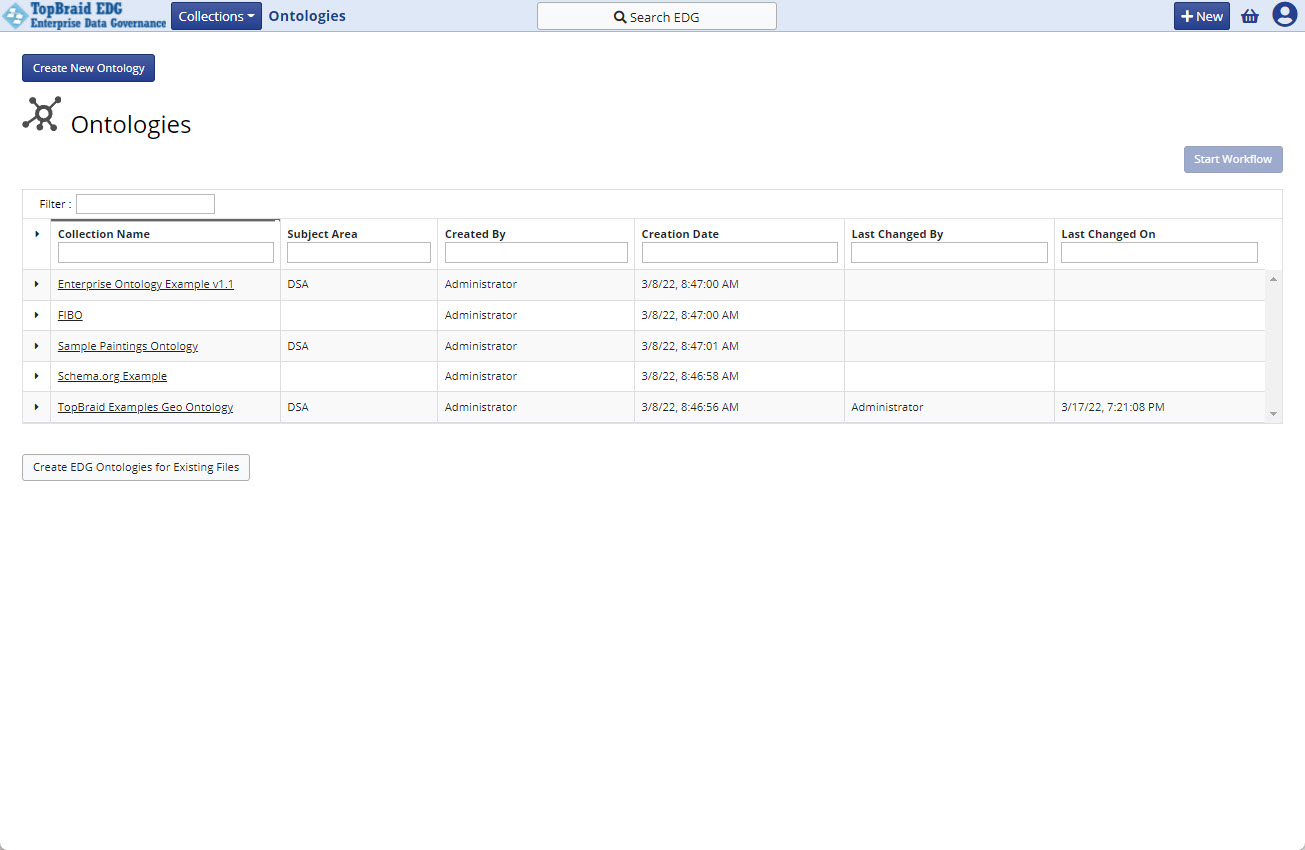
Task: Open the user profile icon
Action: point(1284,15)
